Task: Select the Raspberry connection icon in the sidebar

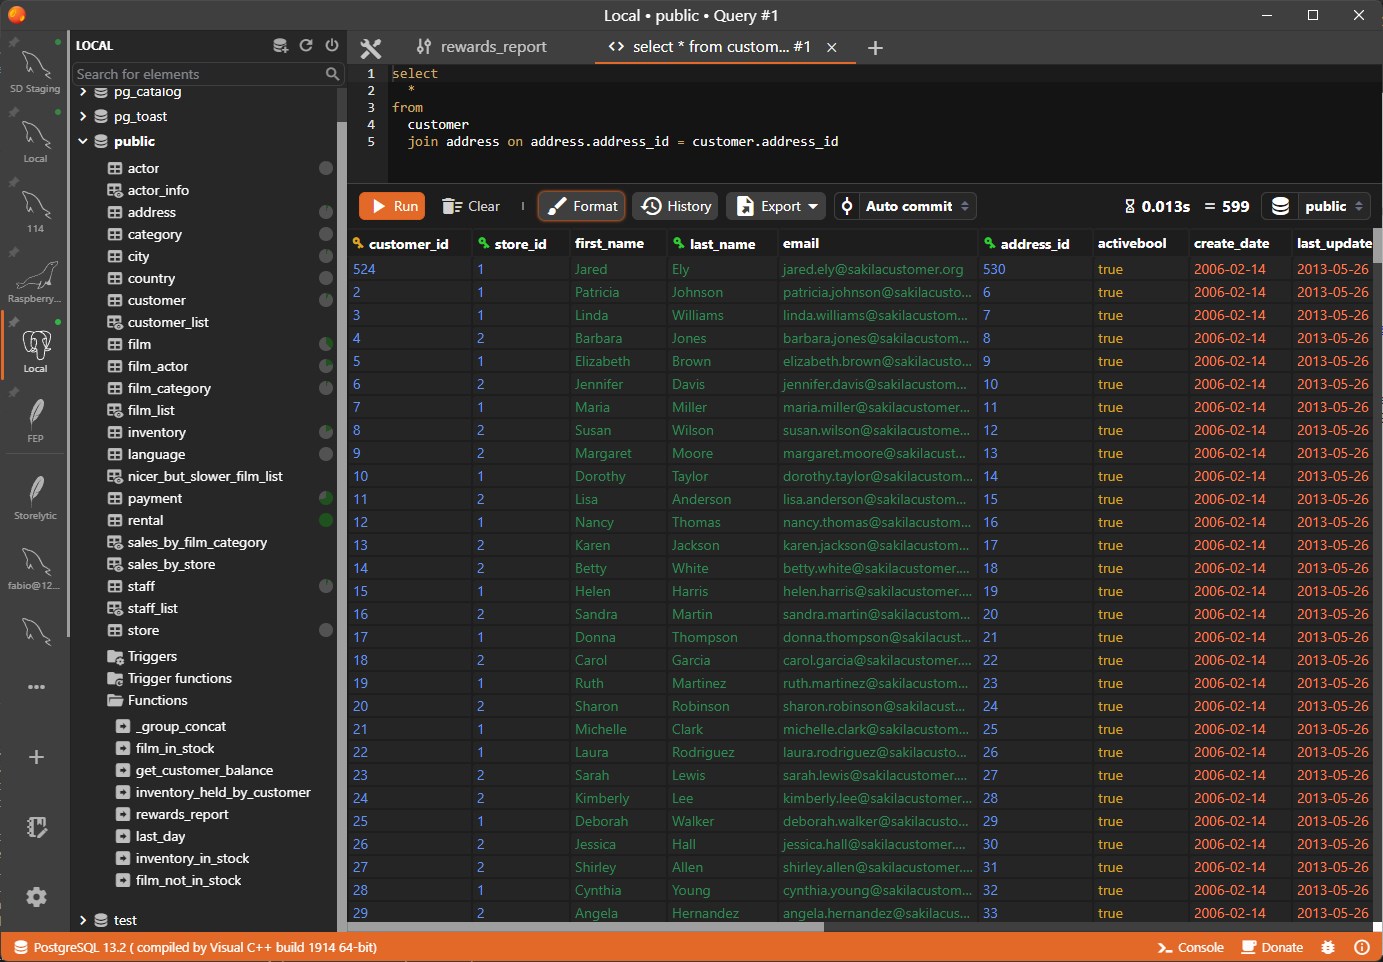Action: tap(36, 279)
